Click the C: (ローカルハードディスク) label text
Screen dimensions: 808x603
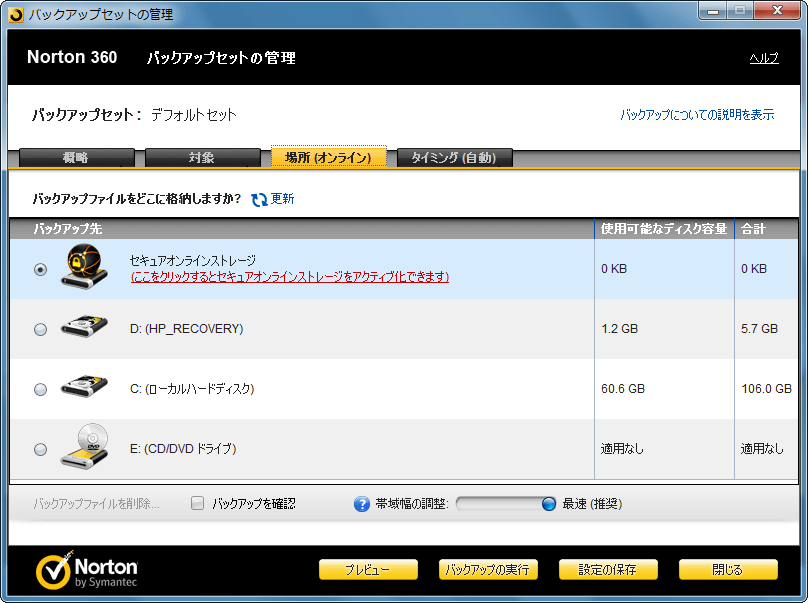point(192,389)
